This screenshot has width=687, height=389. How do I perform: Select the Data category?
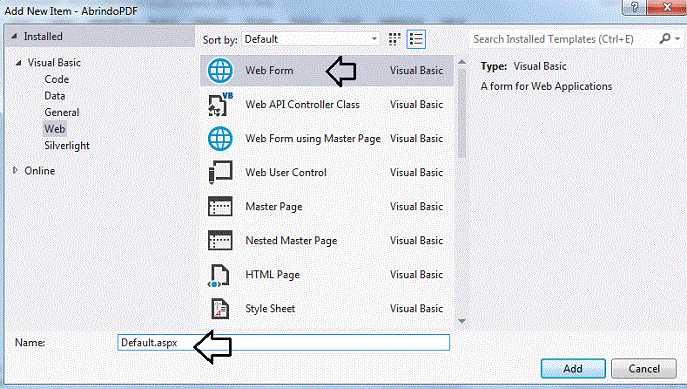pos(55,95)
